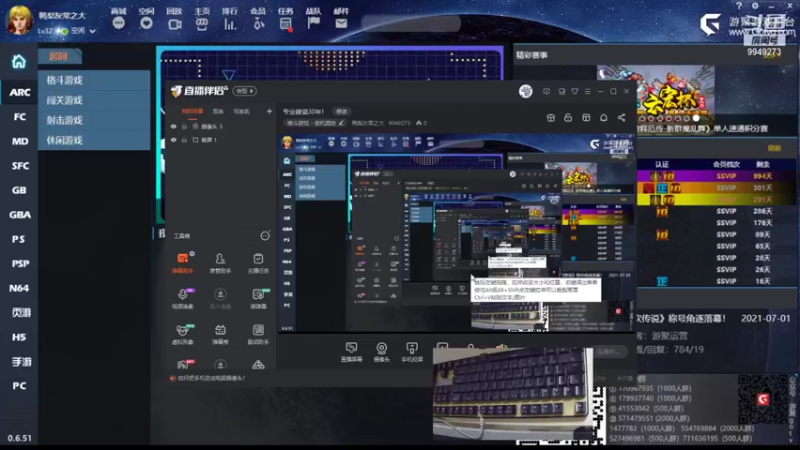Choose 休闲游戏 category

tap(94, 140)
